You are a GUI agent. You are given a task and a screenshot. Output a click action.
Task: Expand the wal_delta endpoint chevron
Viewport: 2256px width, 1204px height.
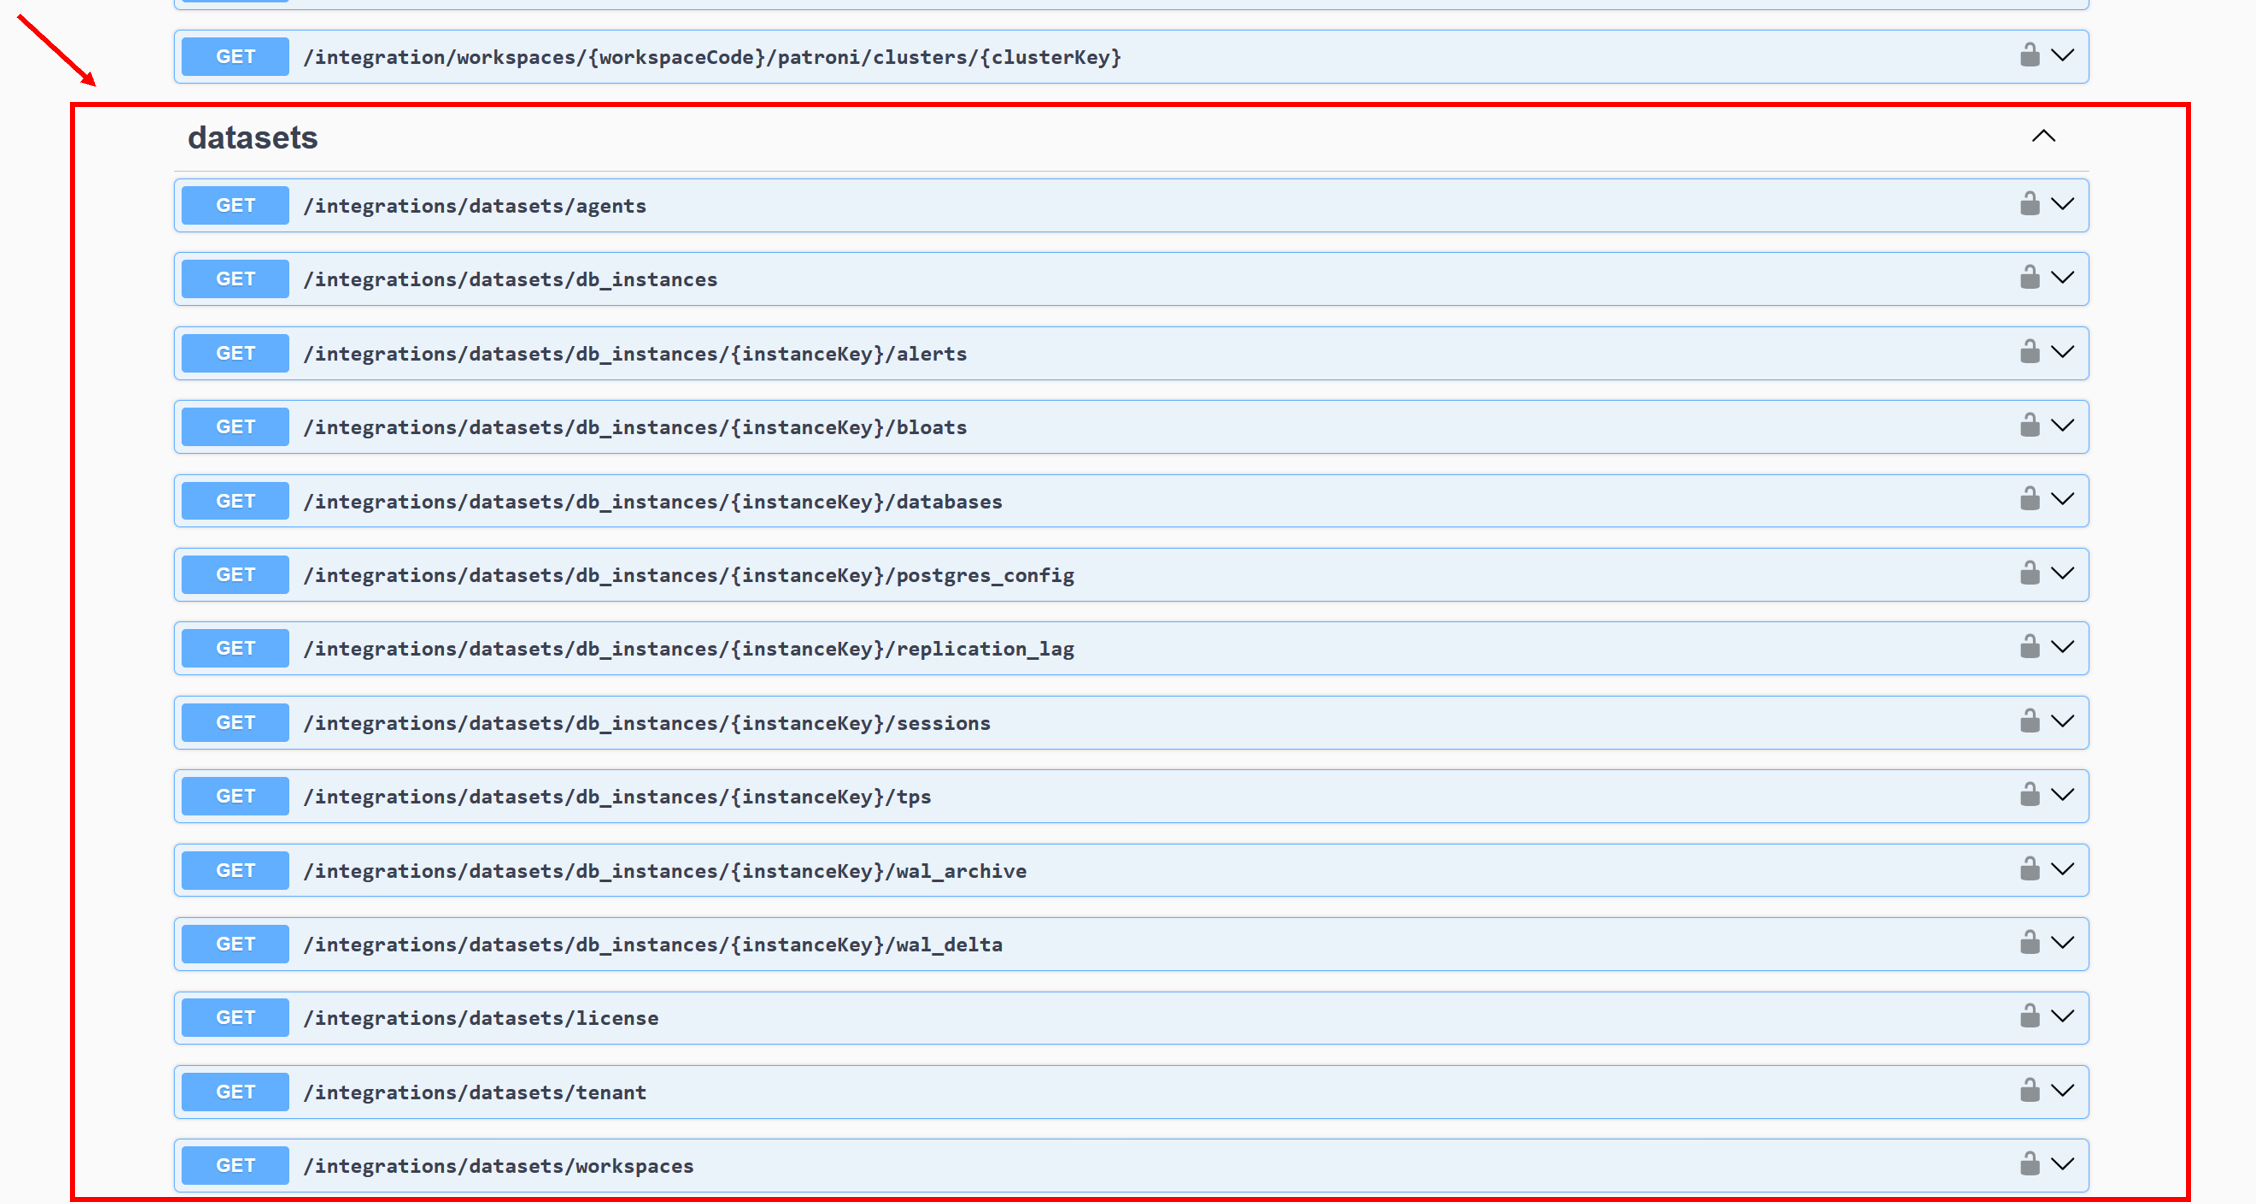[x=2062, y=943]
